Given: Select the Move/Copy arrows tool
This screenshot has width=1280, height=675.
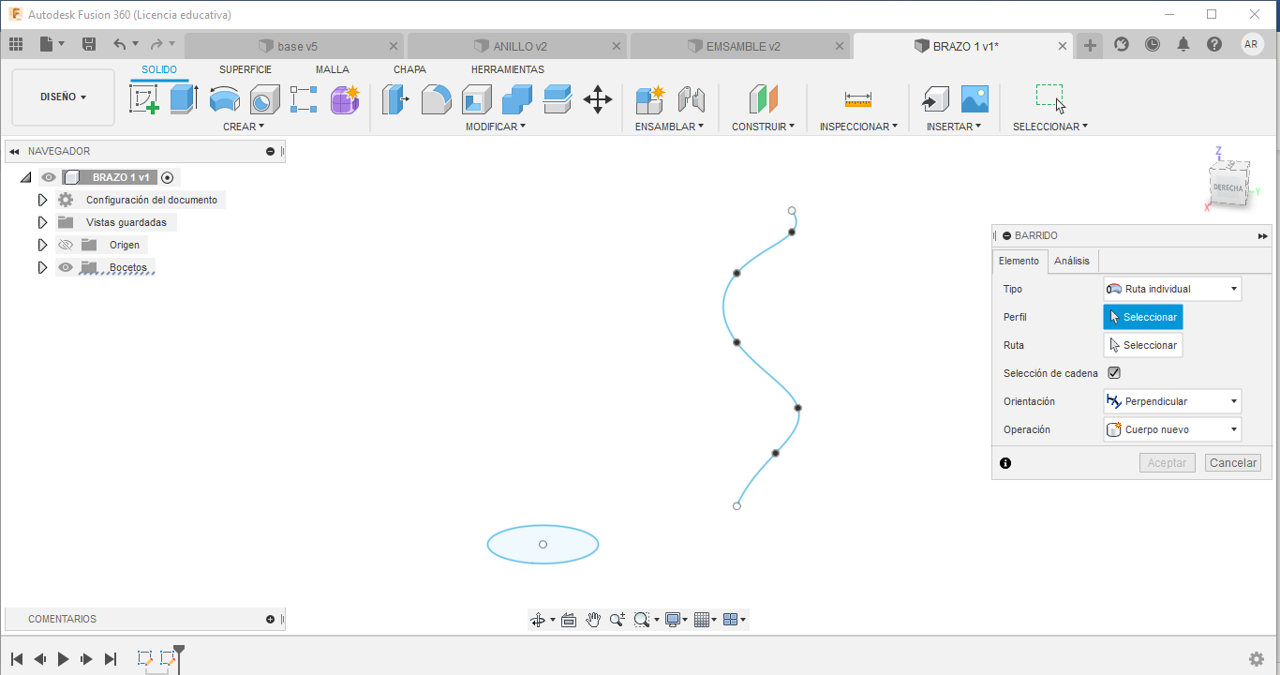Looking at the screenshot, I should pyautogui.click(x=597, y=99).
